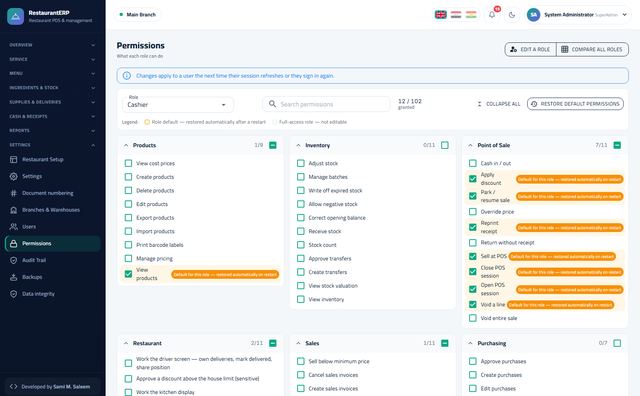This screenshot has height=396, width=640.
Task: Select the middle language flag
Action: click(456, 15)
